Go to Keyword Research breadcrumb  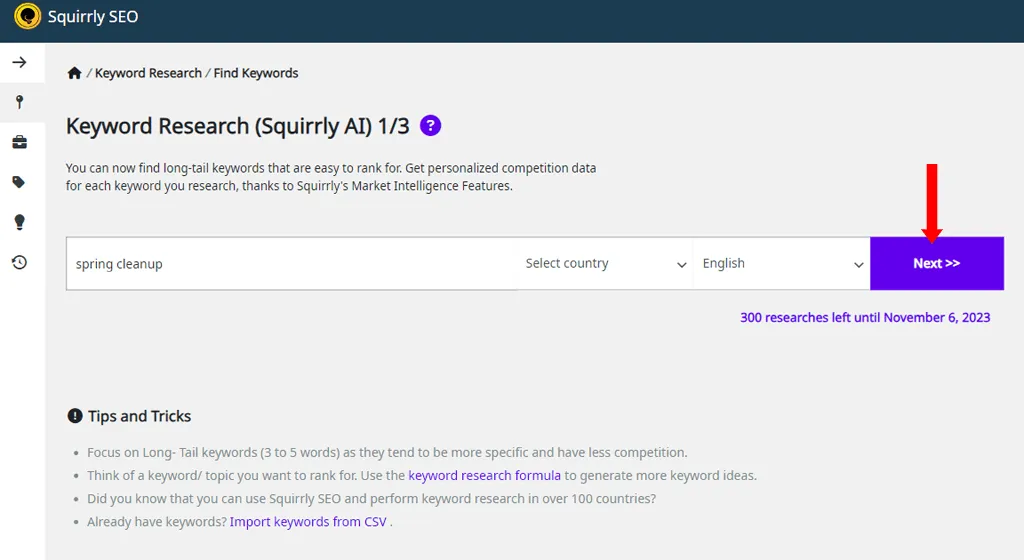pyautogui.click(x=148, y=73)
